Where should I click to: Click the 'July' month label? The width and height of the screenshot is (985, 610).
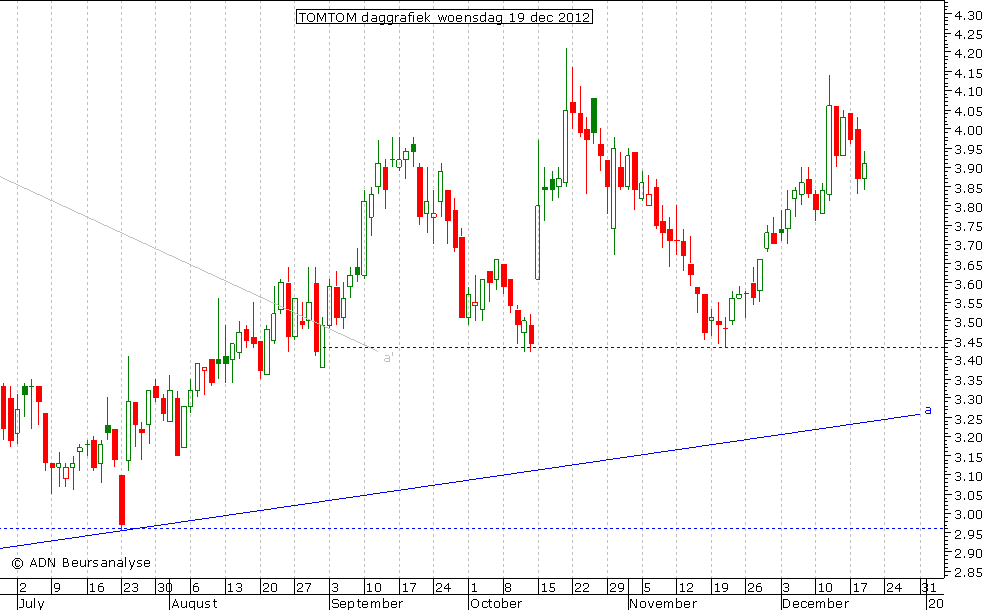pyautogui.click(x=31, y=604)
